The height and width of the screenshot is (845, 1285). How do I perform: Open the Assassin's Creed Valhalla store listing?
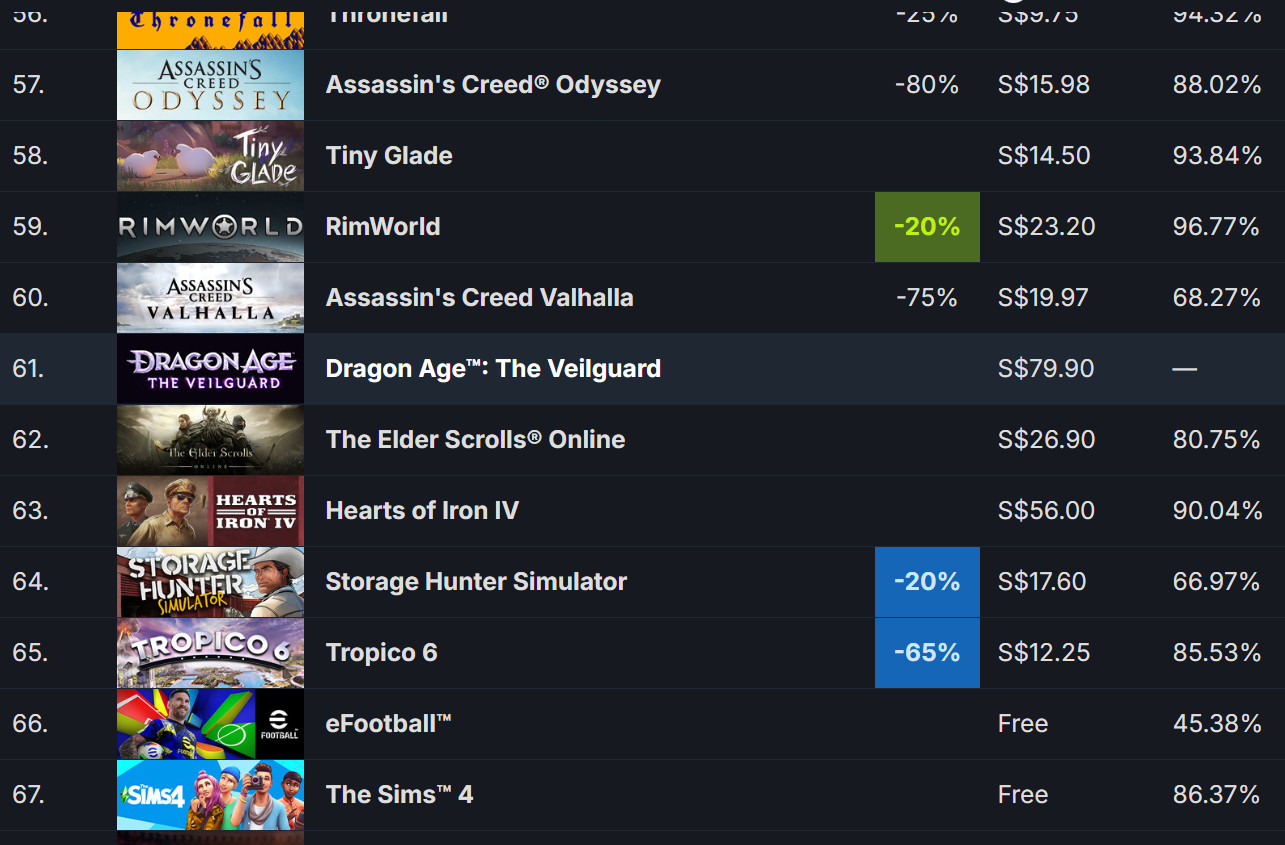210,297
